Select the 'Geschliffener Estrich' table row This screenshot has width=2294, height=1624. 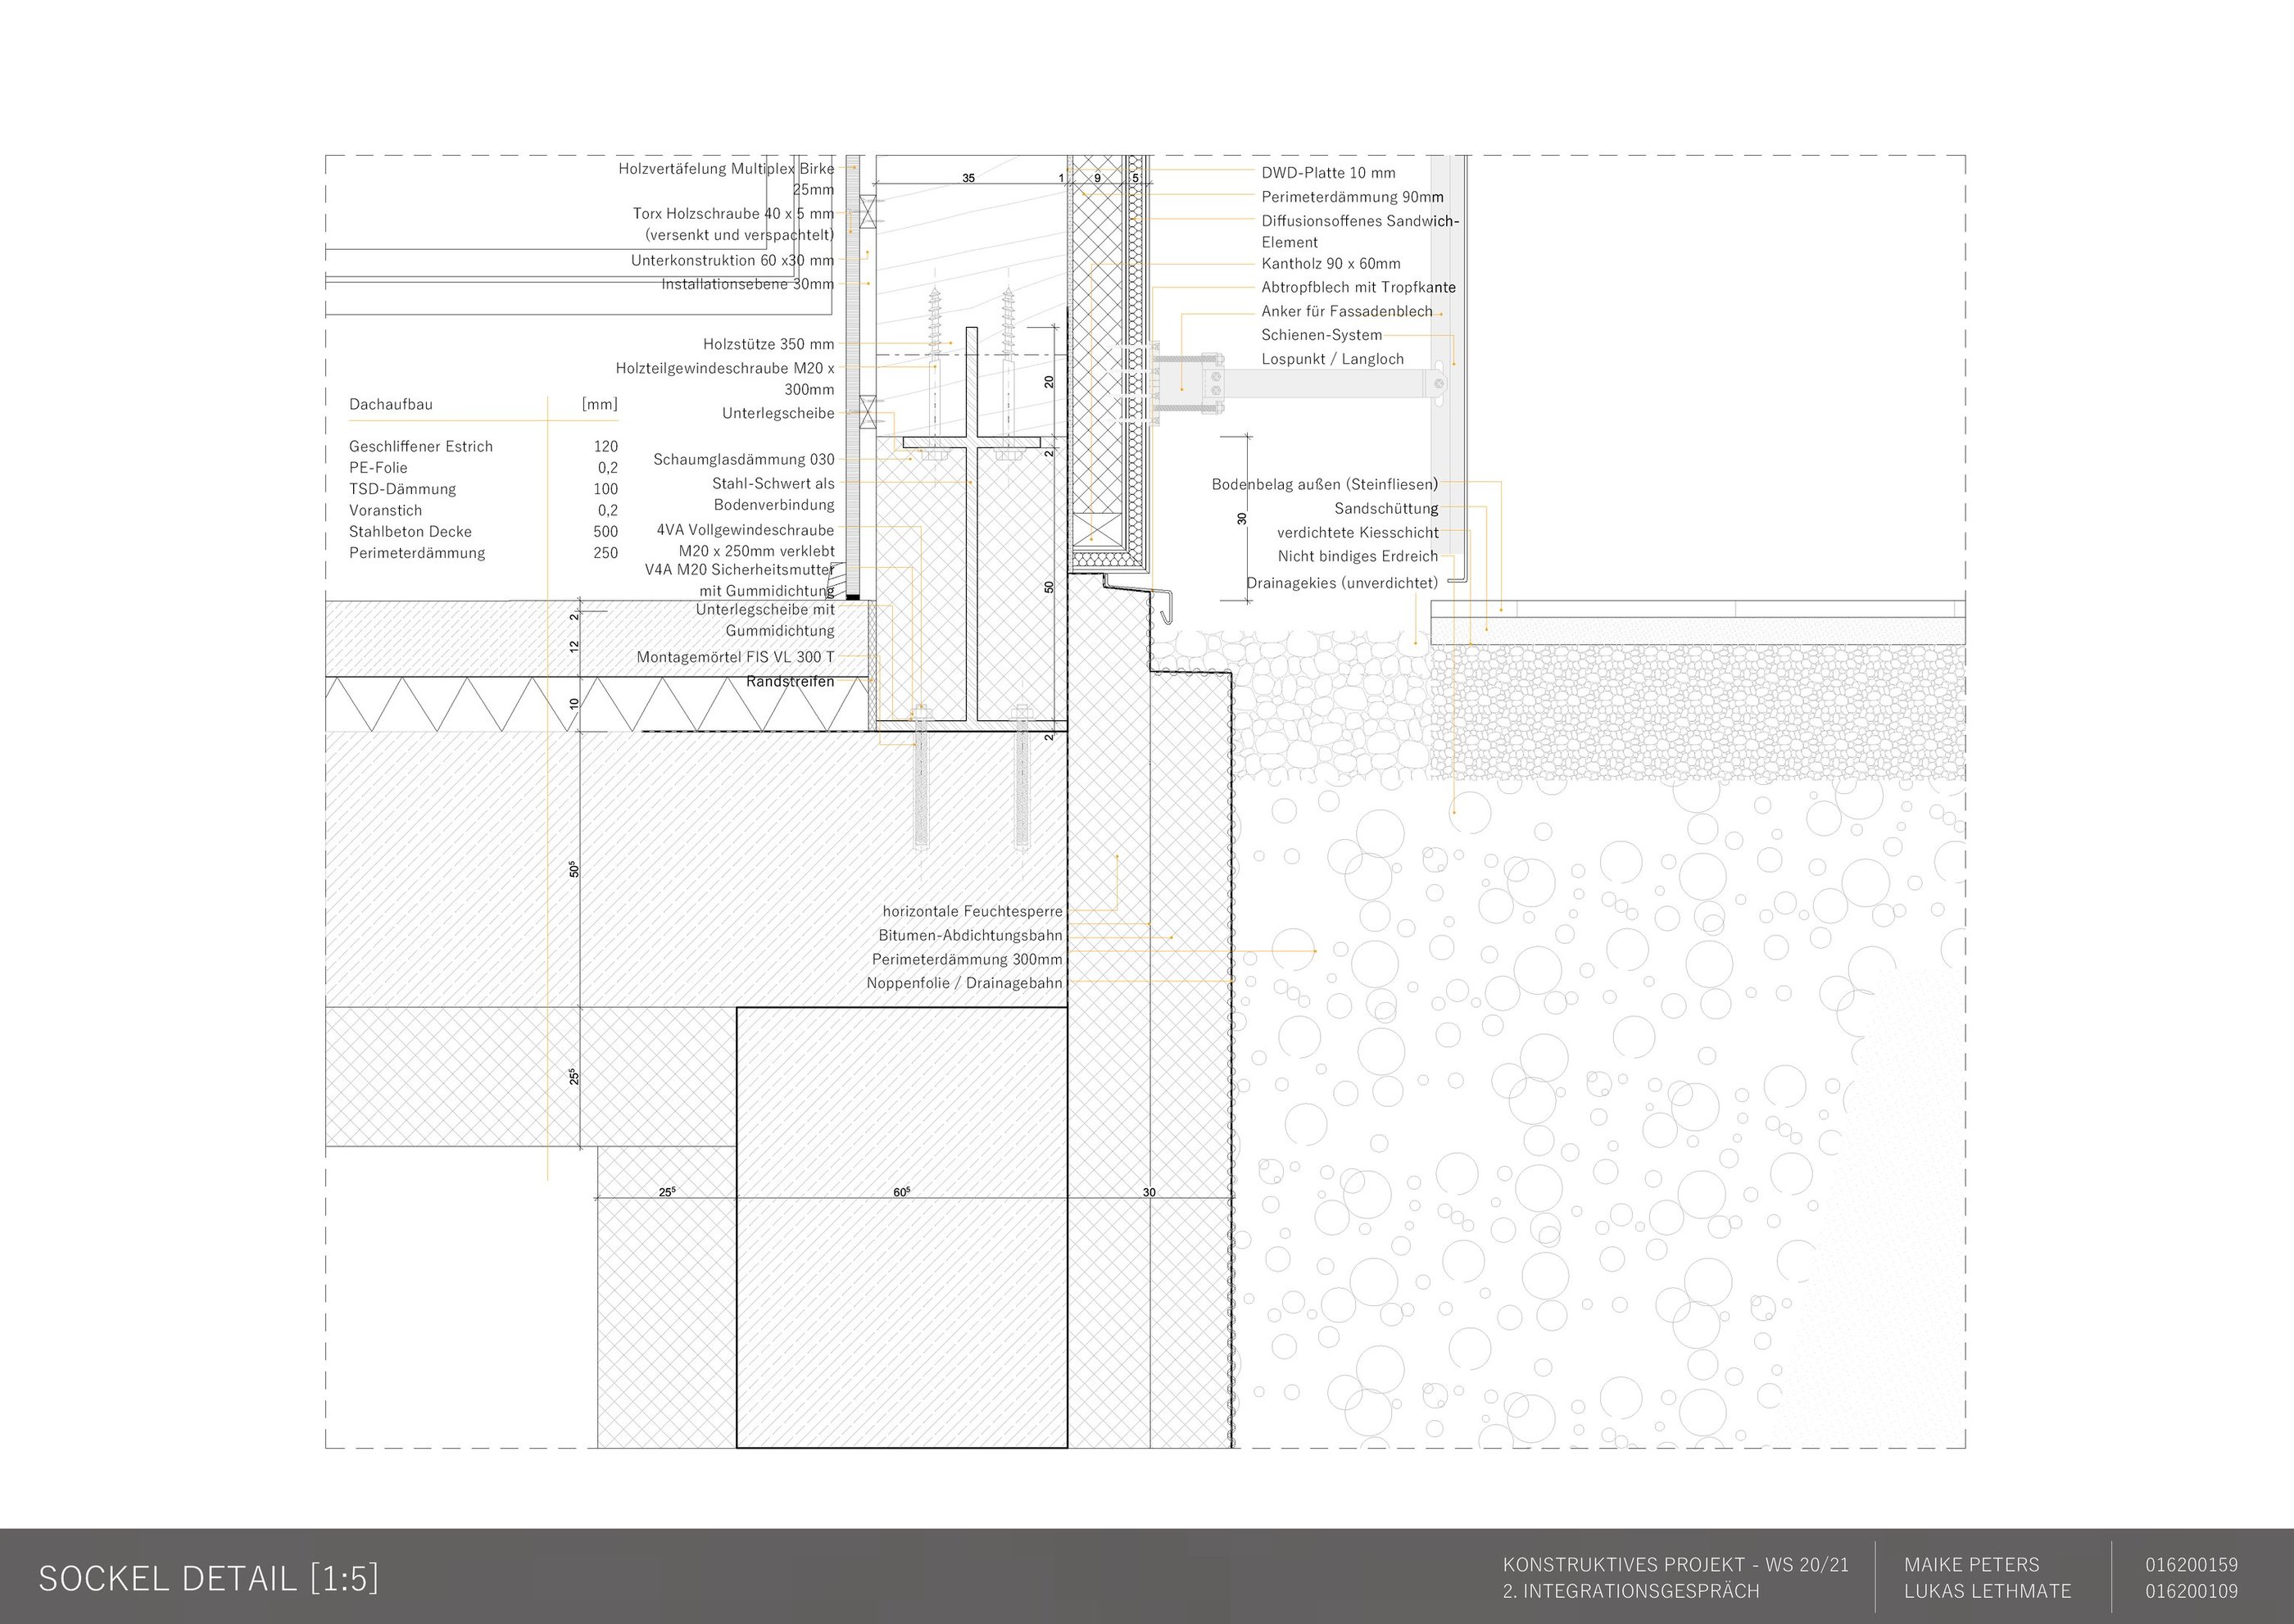click(x=420, y=447)
